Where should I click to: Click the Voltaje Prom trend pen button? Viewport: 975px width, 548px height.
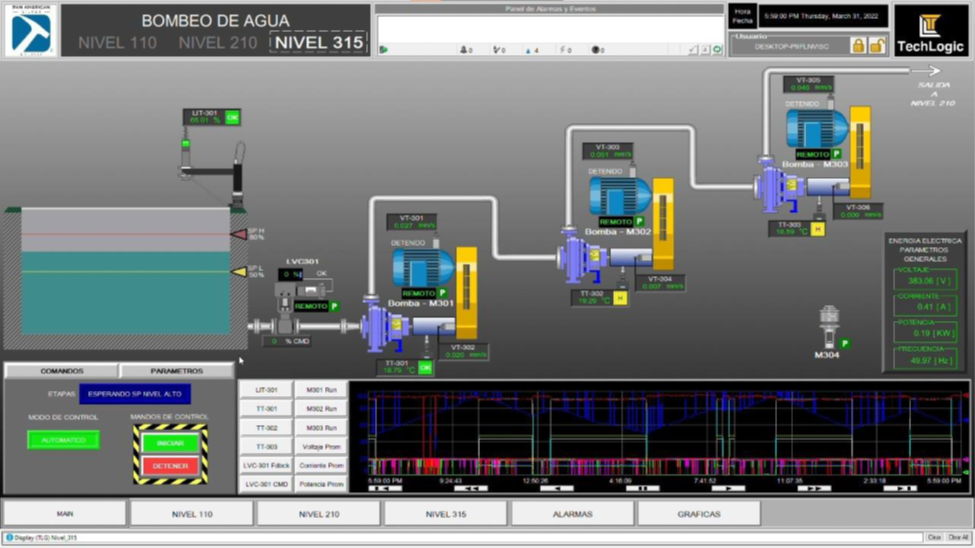pyautogui.click(x=321, y=447)
